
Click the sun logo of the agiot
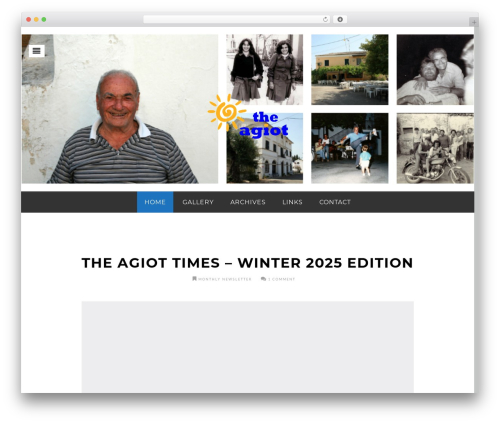coord(226,112)
